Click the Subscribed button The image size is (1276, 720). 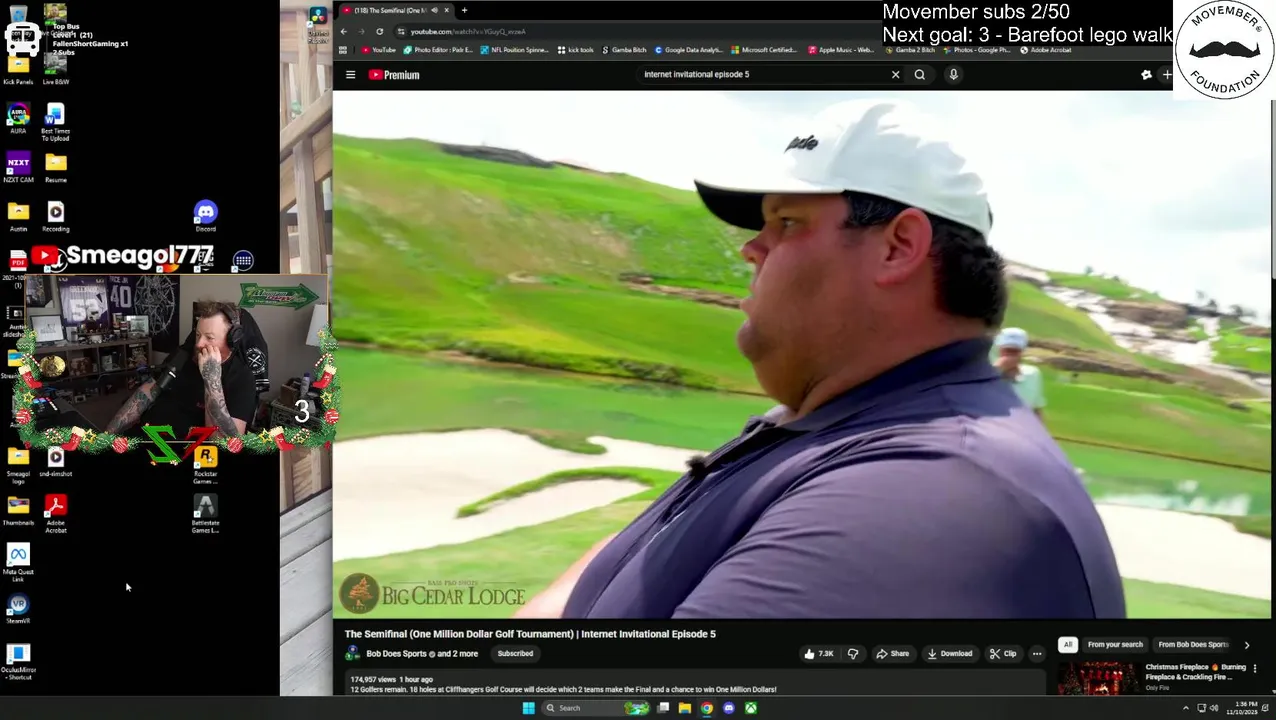(x=515, y=654)
